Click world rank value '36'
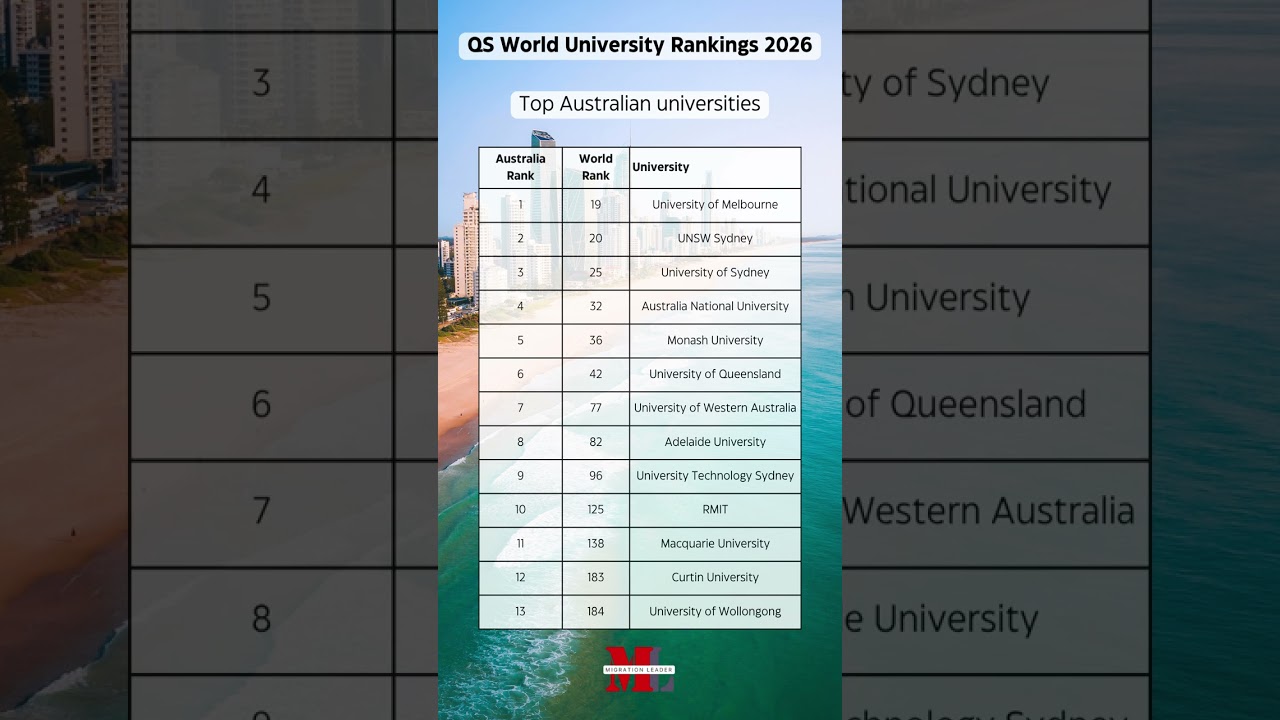1280x720 pixels. [x=596, y=340]
